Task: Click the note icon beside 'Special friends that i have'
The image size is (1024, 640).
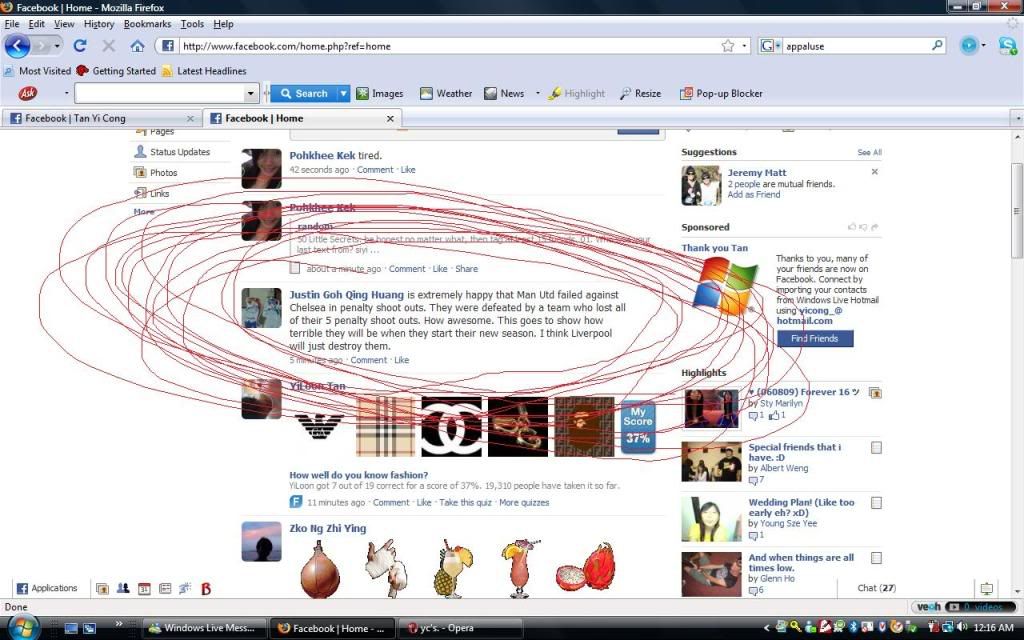Action: pyautogui.click(x=876, y=448)
